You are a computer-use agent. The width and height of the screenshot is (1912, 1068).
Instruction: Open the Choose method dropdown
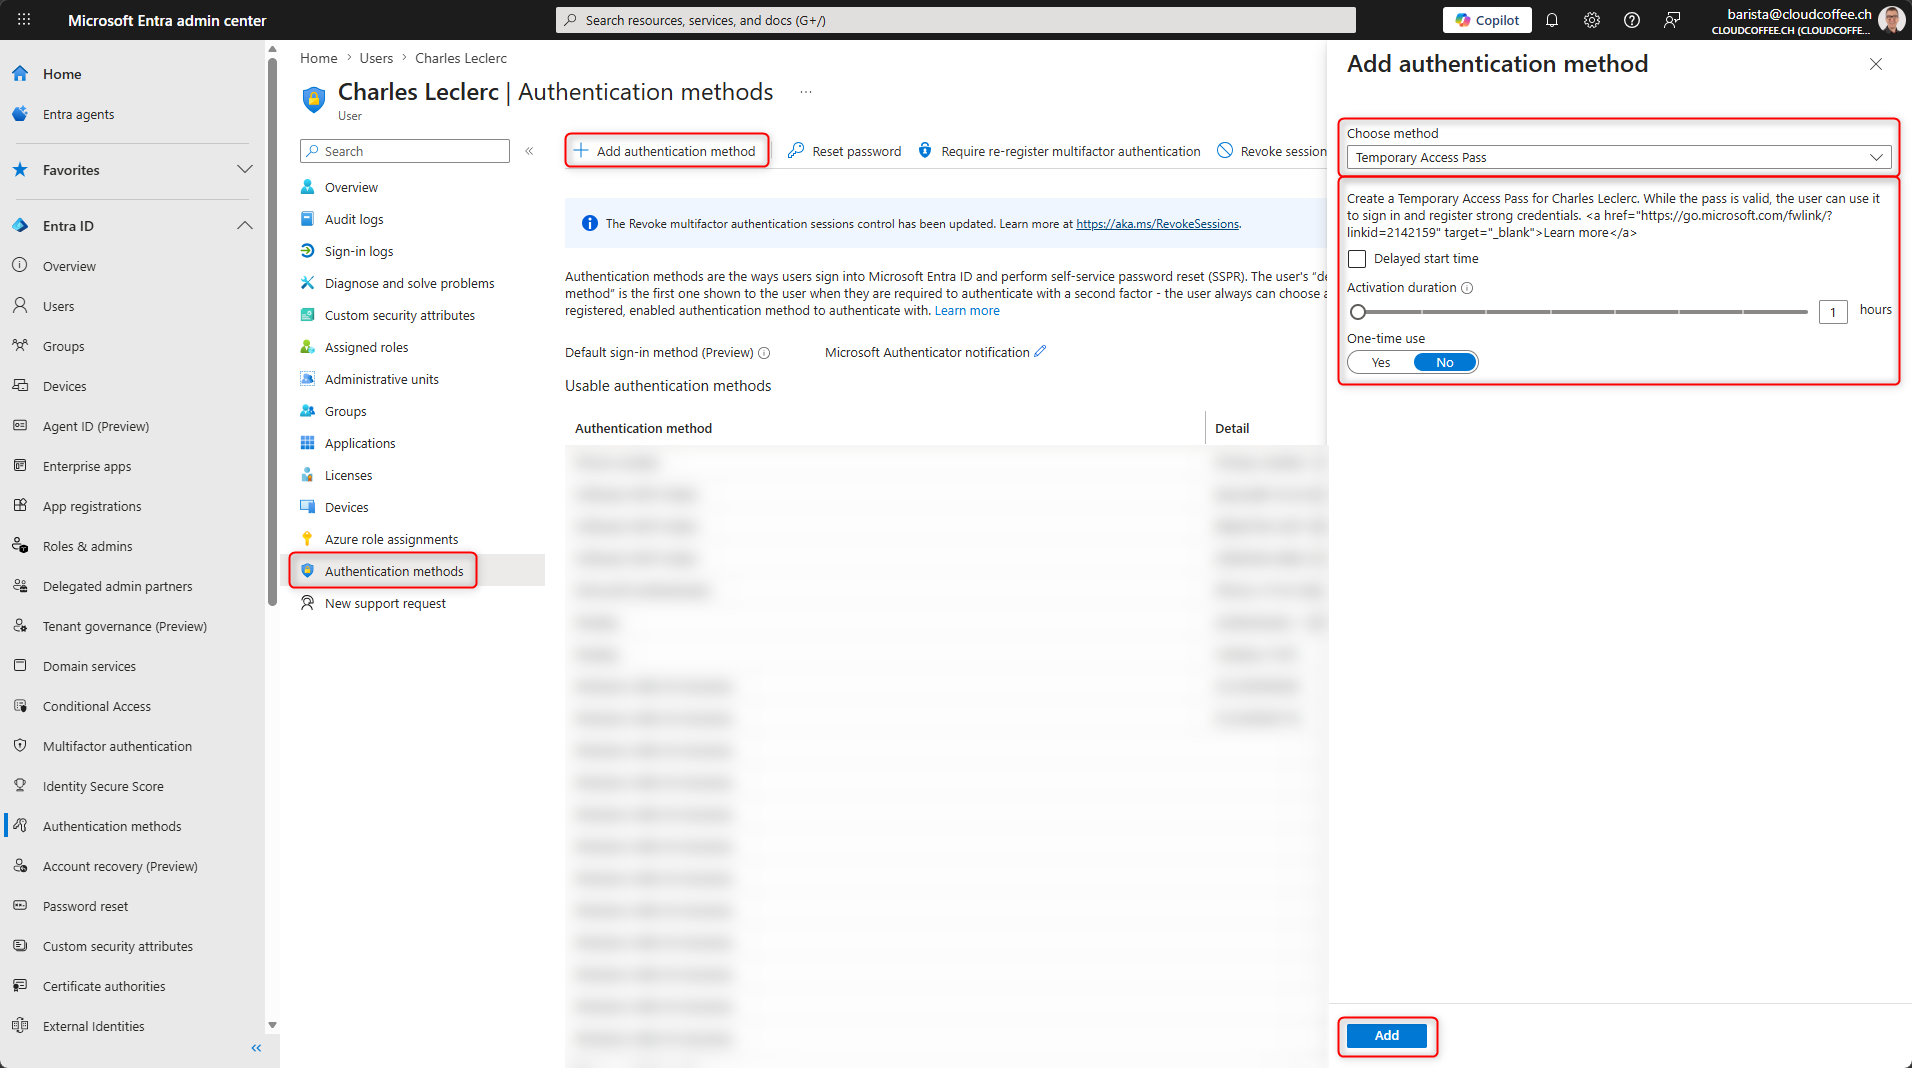(1618, 158)
